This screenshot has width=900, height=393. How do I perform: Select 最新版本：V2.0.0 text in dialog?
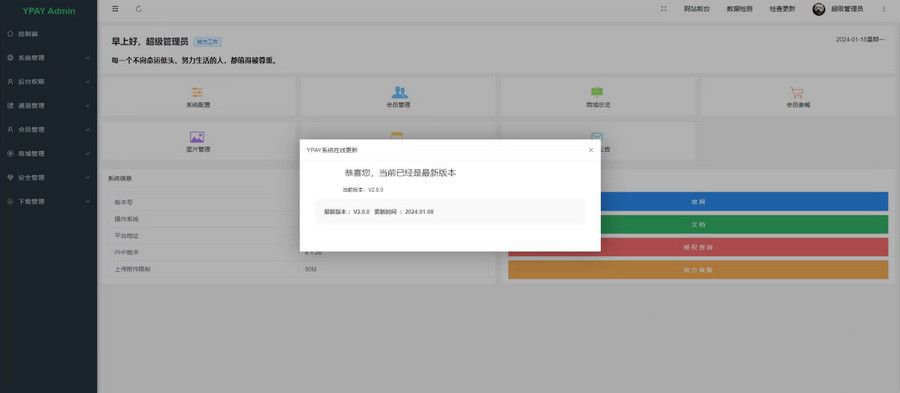pos(347,212)
